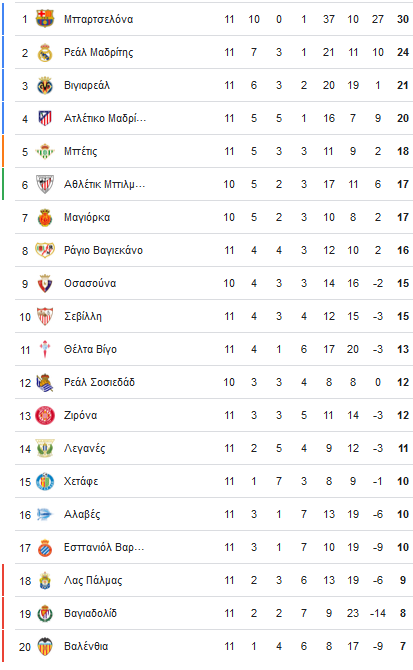The image size is (413, 670).
Task: Open the Ζιρόνα team entry
Action: (x=81, y=415)
